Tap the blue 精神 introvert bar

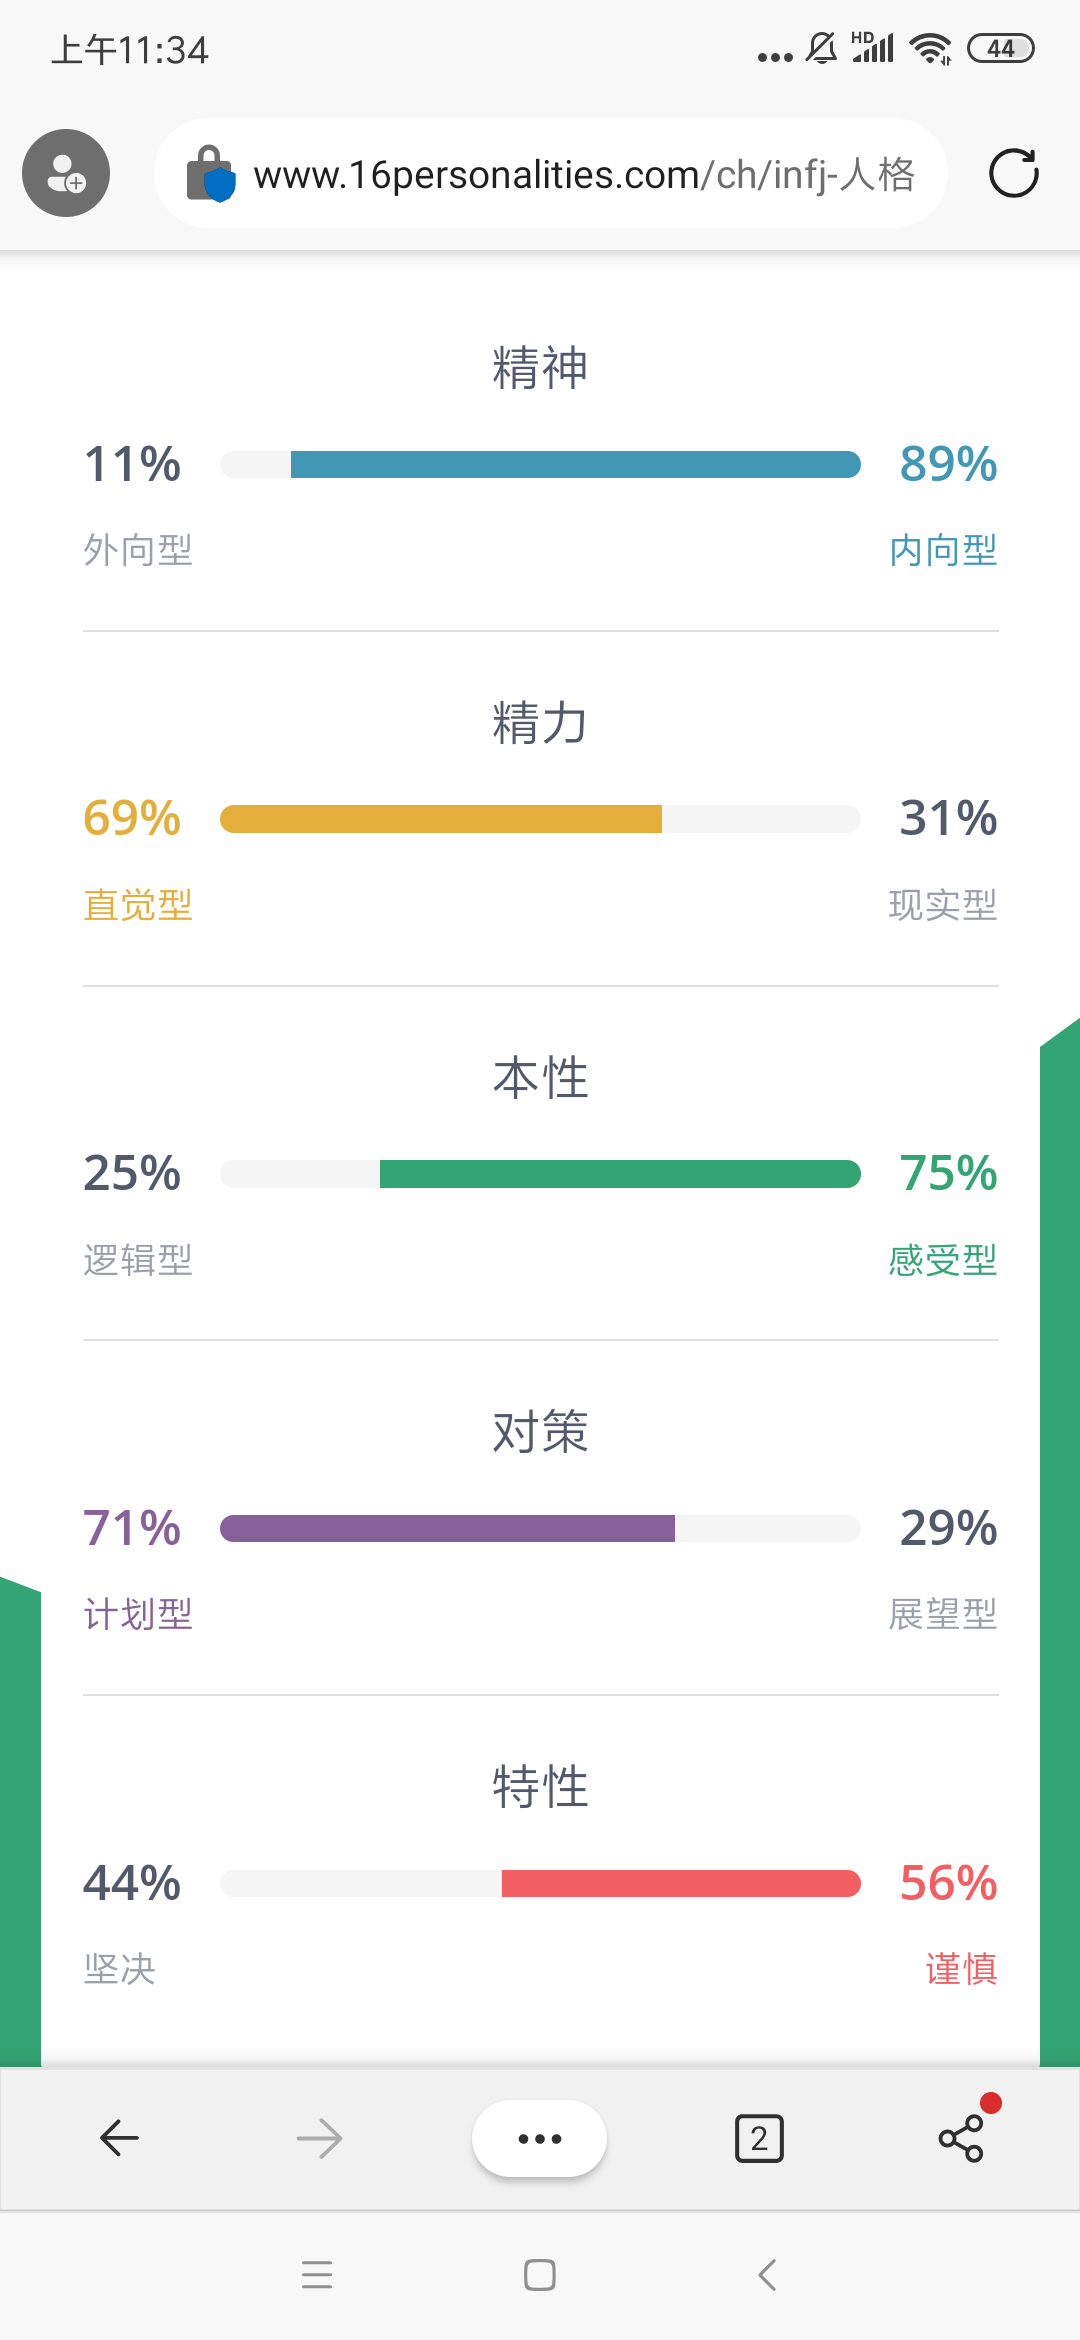tap(575, 464)
